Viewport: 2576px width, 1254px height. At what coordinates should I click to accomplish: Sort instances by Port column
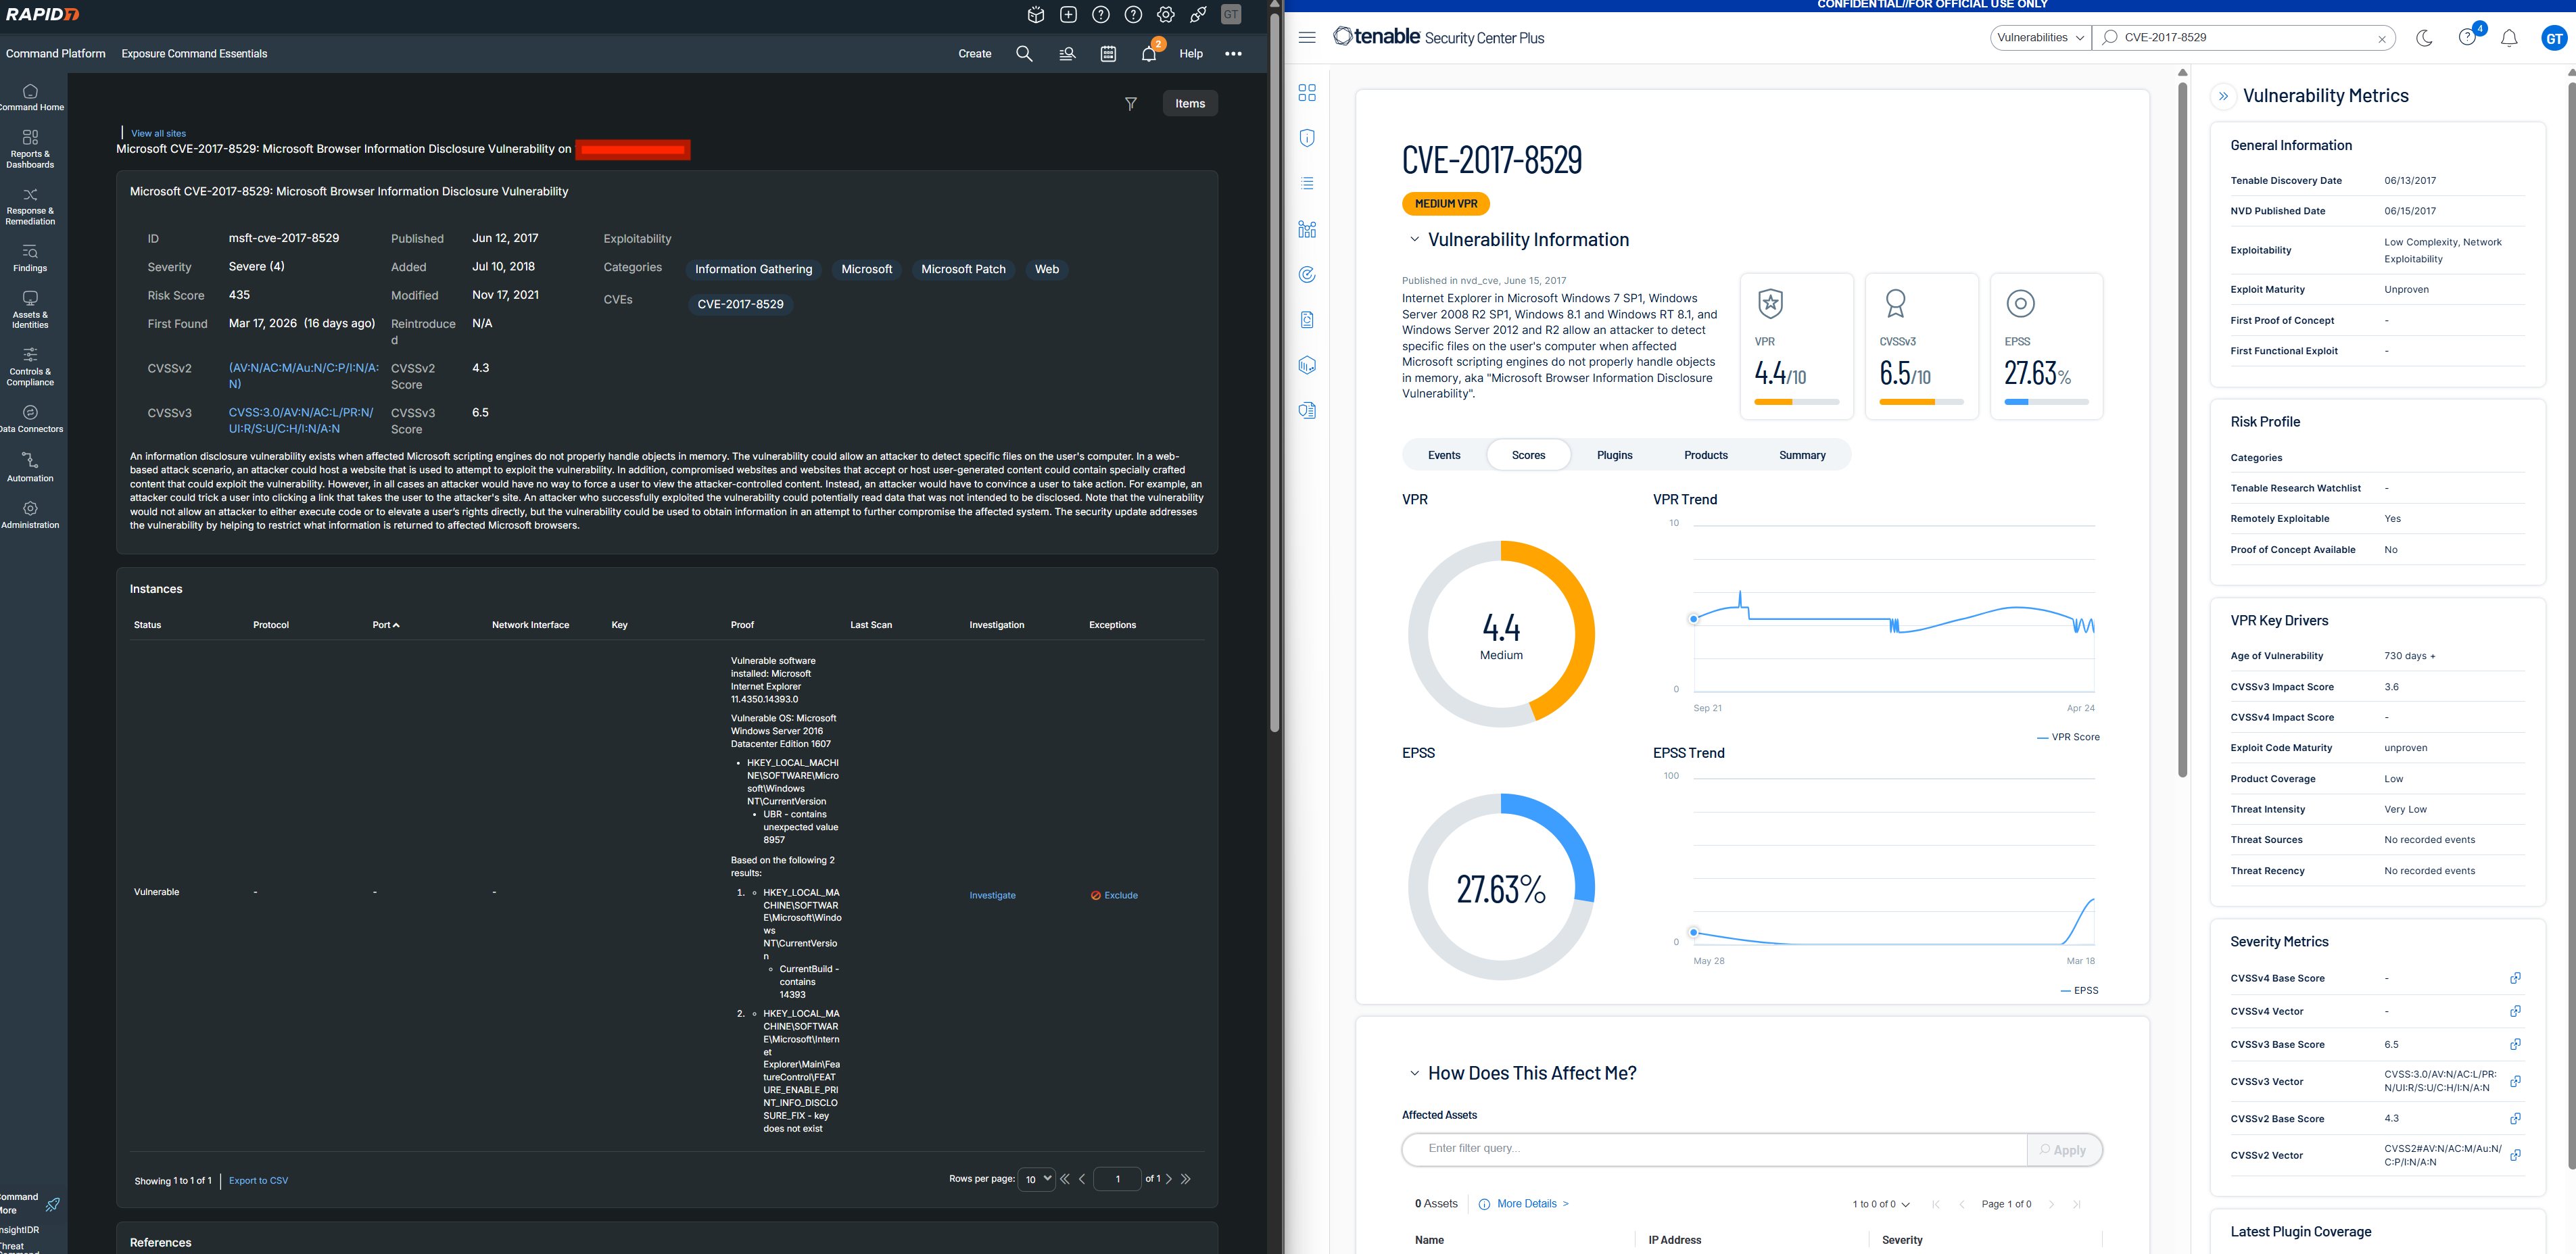385,625
